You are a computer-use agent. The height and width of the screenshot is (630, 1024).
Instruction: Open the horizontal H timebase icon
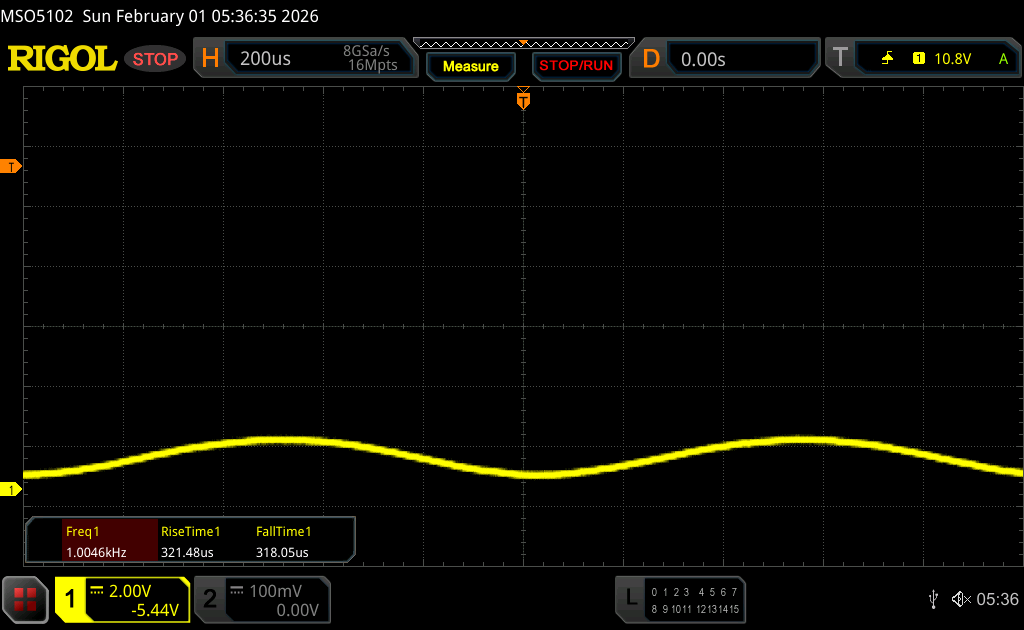click(x=210, y=59)
